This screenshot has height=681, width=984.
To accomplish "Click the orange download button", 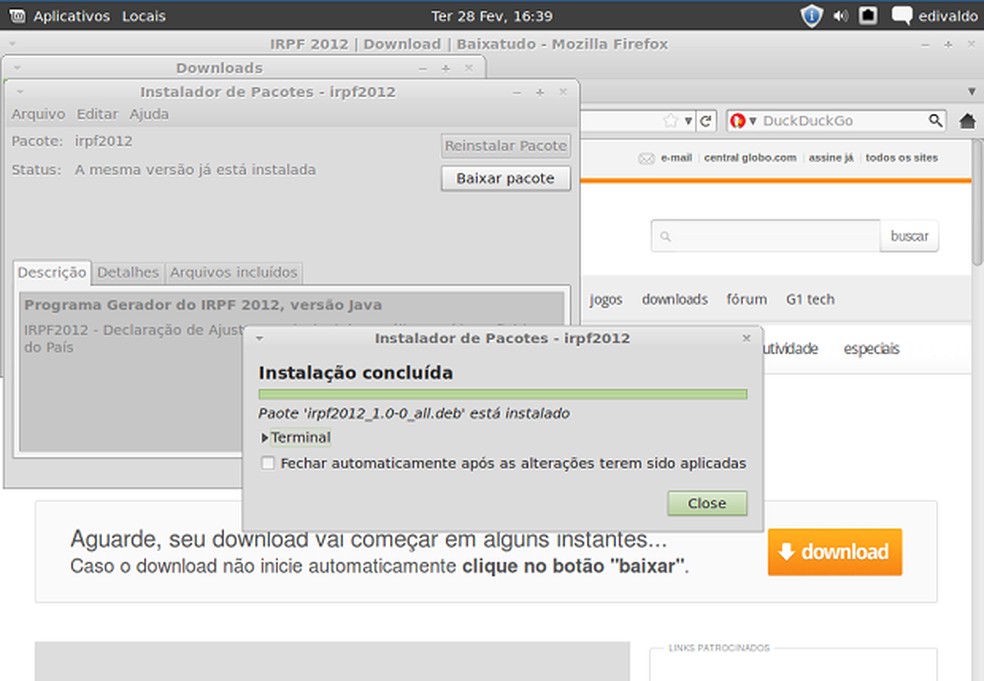I will click(835, 552).
